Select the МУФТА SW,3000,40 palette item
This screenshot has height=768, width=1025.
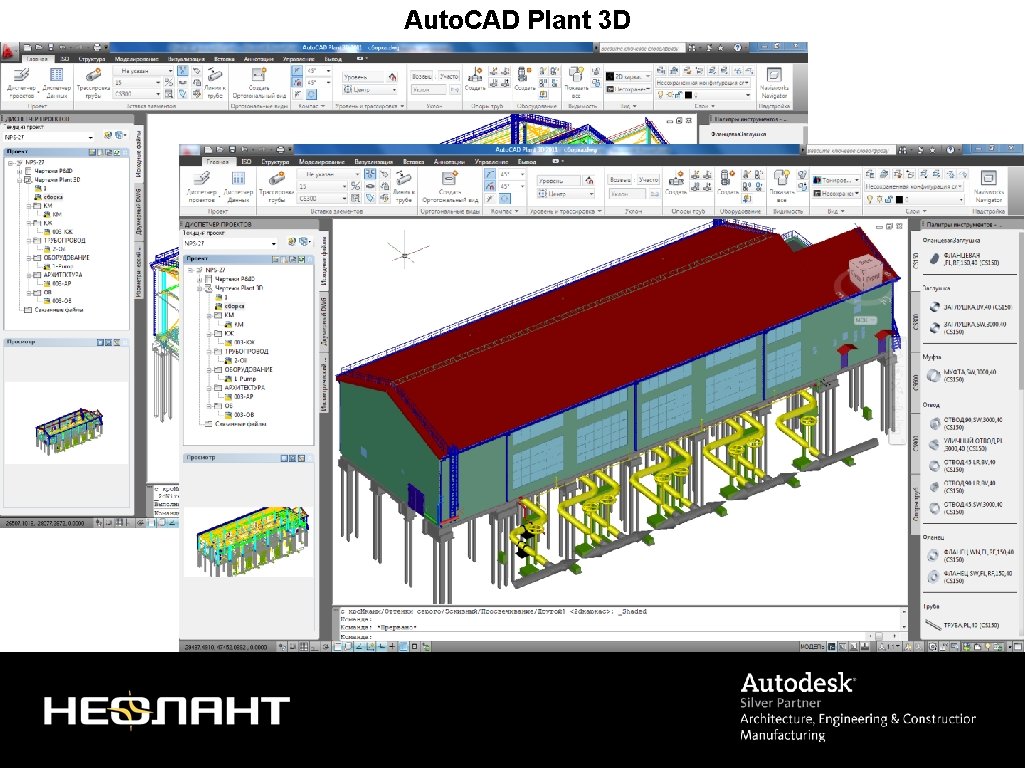click(x=962, y=375)
